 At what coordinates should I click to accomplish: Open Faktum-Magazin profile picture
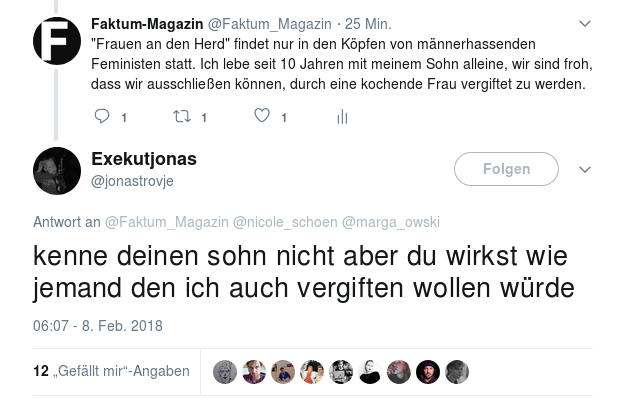[x=57, y=42]
